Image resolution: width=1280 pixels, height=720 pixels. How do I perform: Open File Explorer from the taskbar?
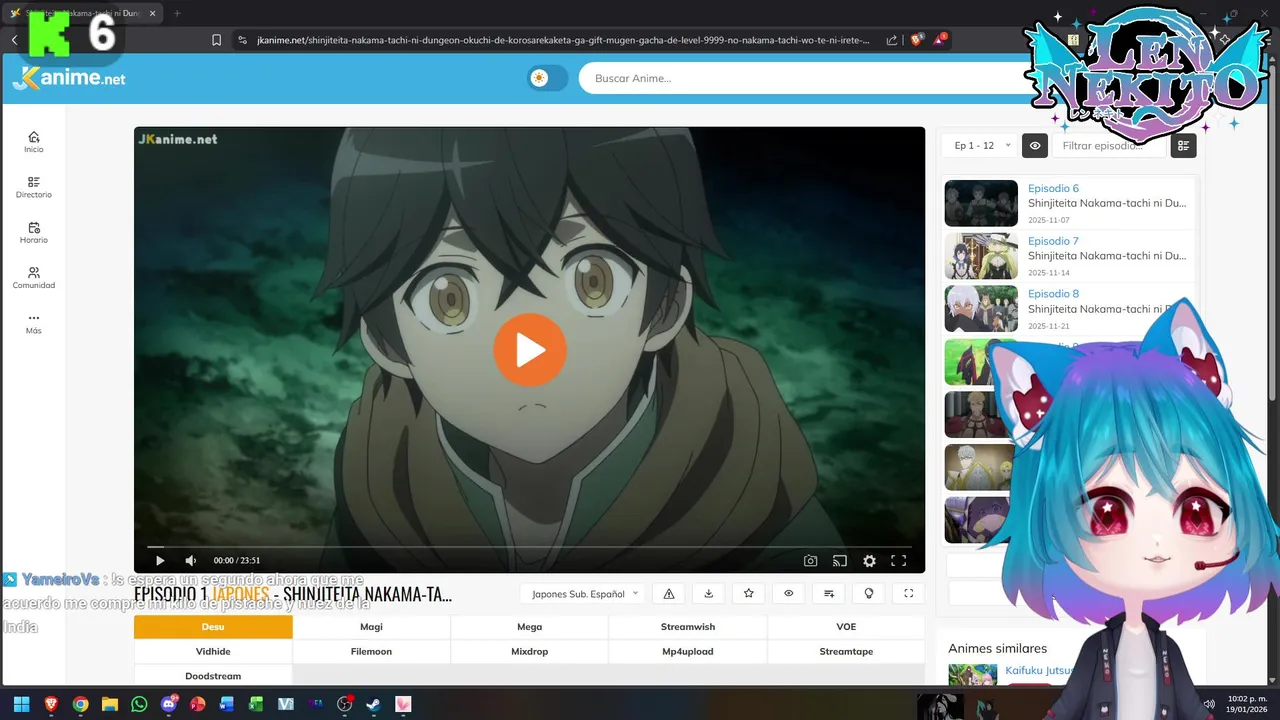click(109, 704)
